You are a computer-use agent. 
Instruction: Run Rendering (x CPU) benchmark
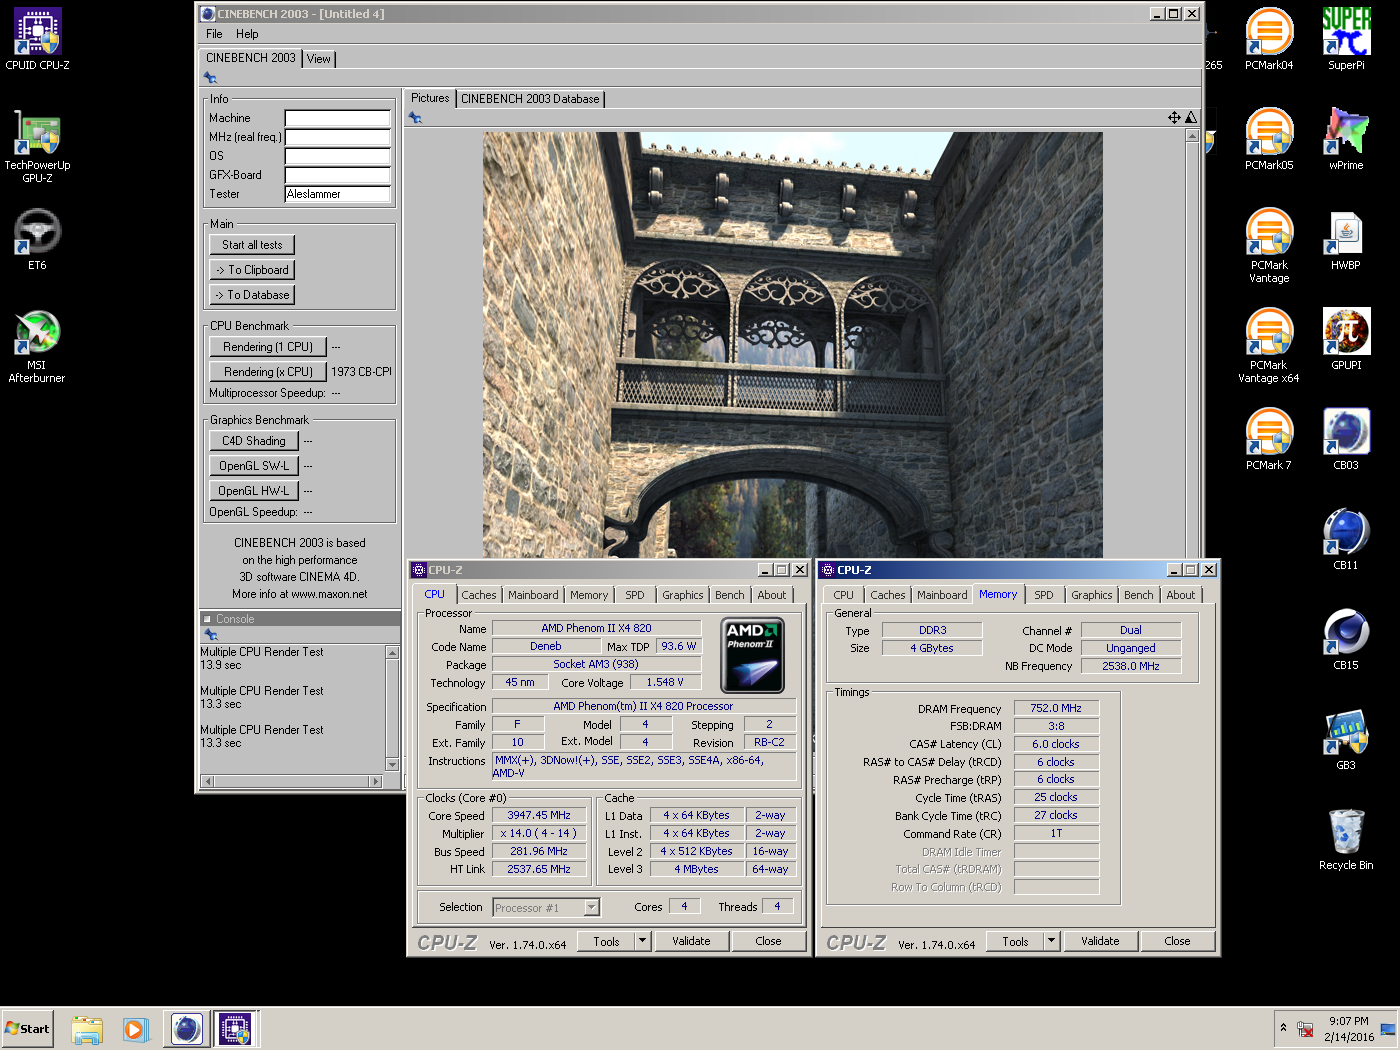(268, 372)
